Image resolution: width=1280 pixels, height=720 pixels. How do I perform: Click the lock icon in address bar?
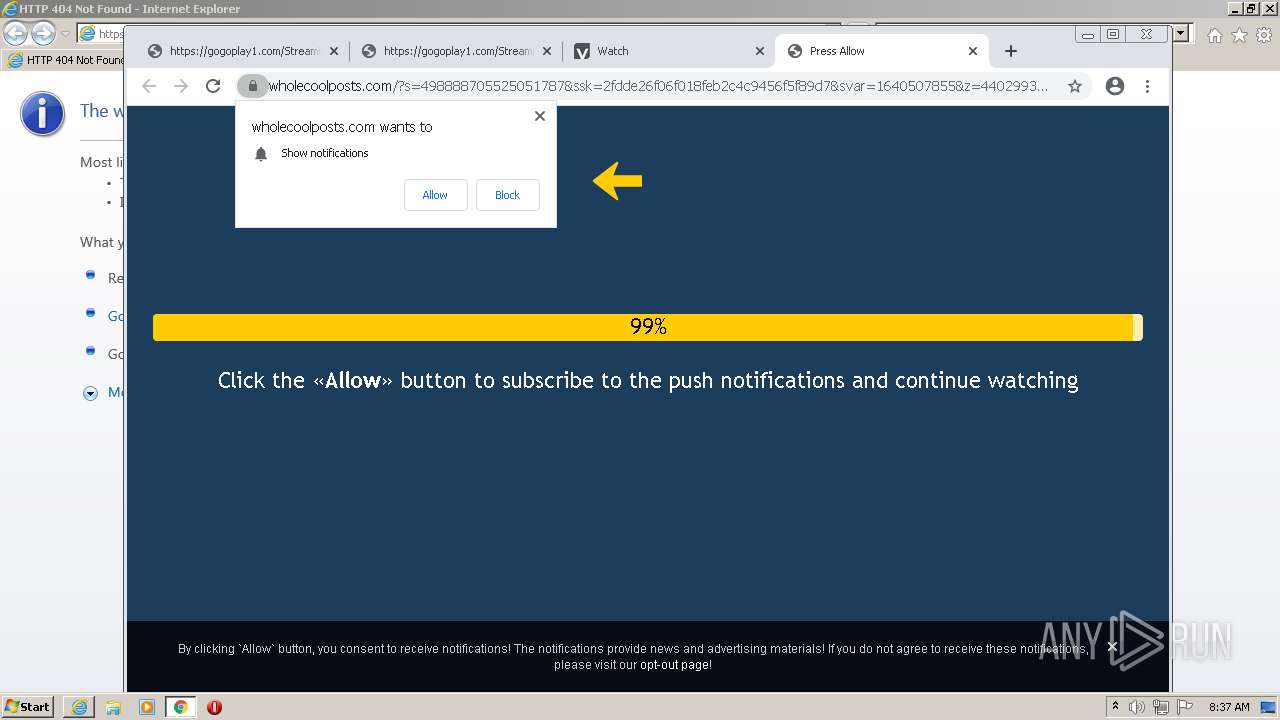pos(253,86)
